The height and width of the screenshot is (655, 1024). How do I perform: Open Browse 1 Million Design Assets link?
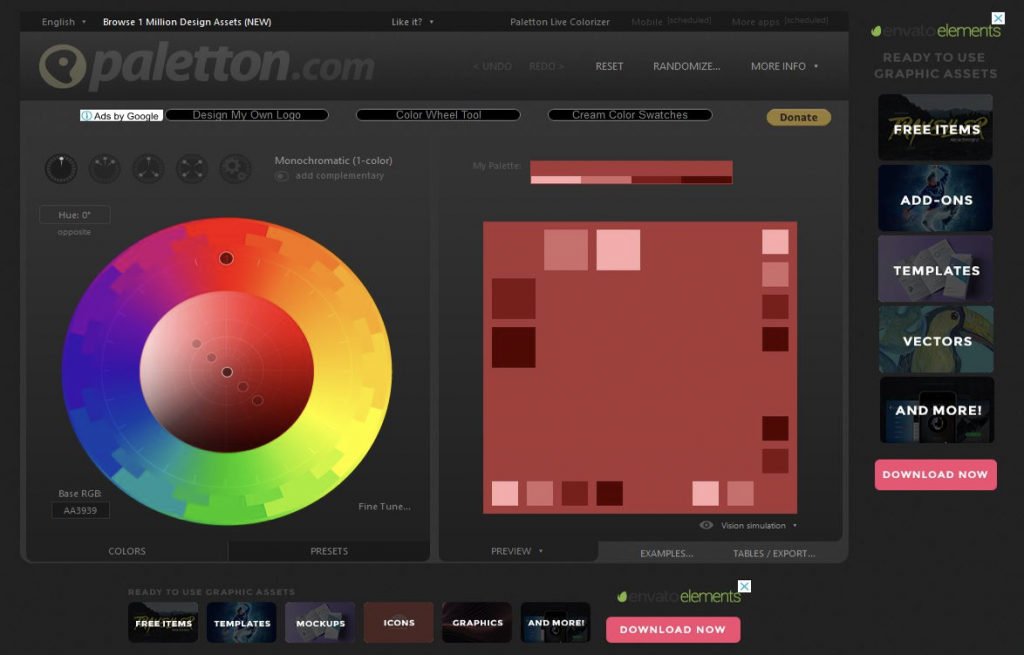187,22
